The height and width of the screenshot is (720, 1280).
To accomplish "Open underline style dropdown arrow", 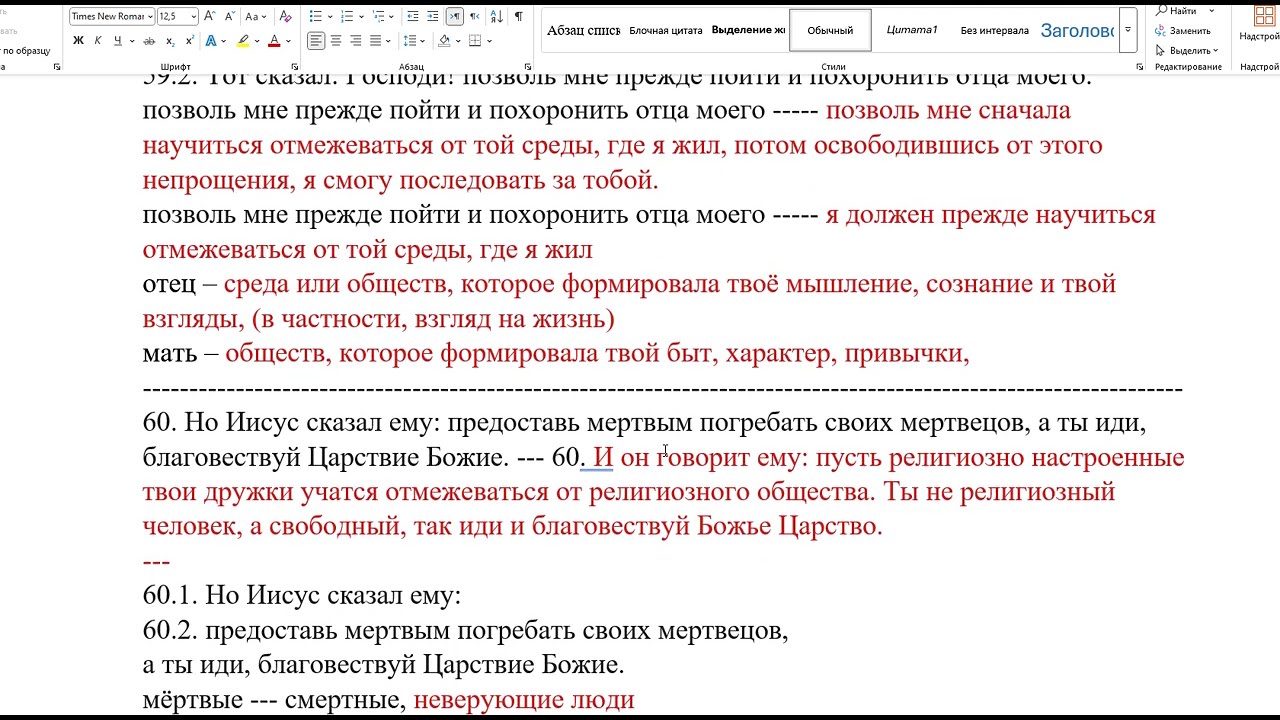I will [x=131, y=41].
